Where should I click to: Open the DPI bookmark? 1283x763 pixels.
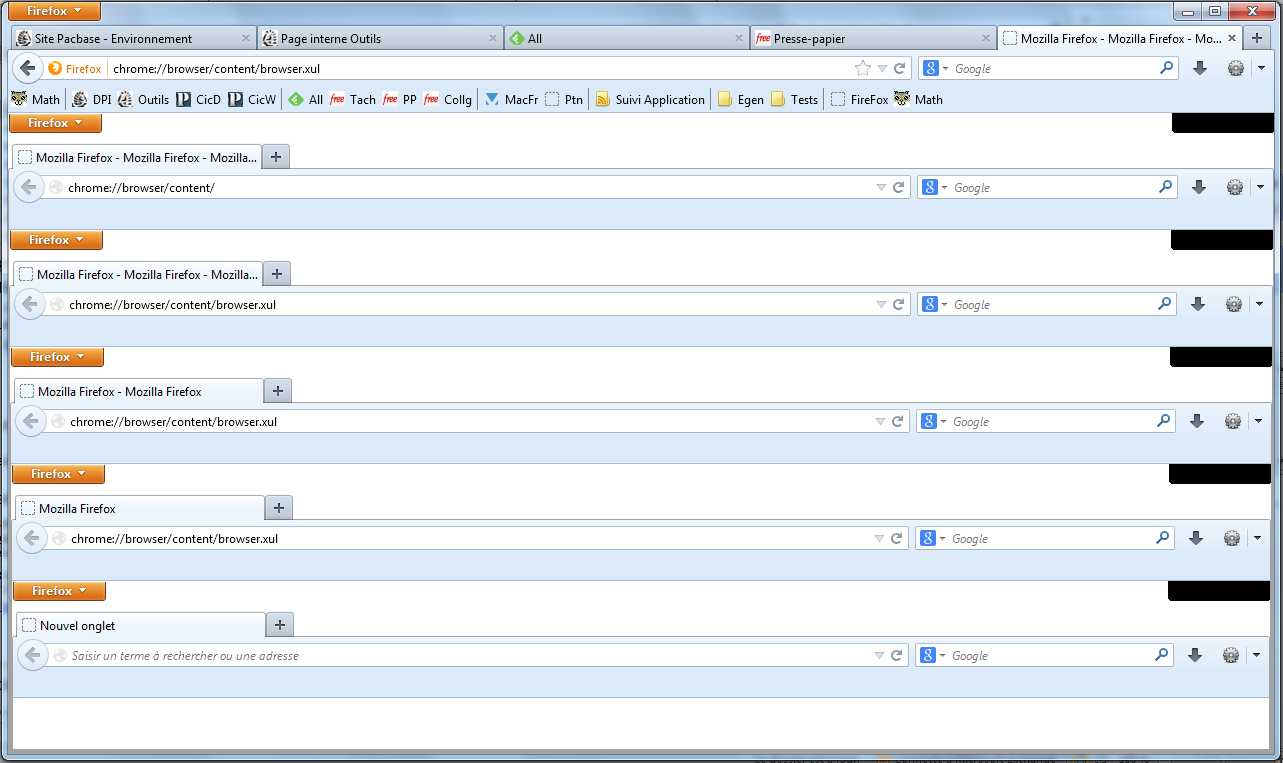[x=92, y=99]
